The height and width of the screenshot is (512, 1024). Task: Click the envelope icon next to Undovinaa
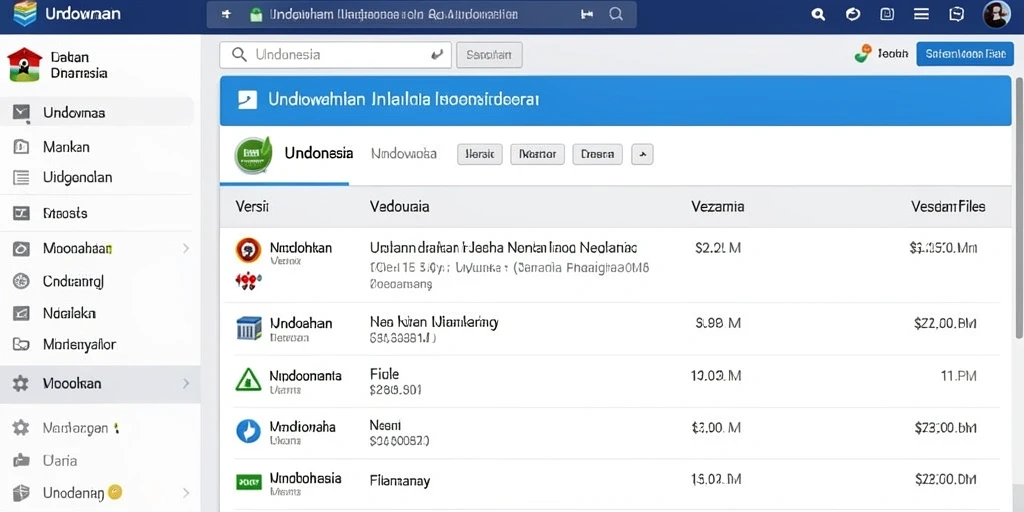coord(22,113)
